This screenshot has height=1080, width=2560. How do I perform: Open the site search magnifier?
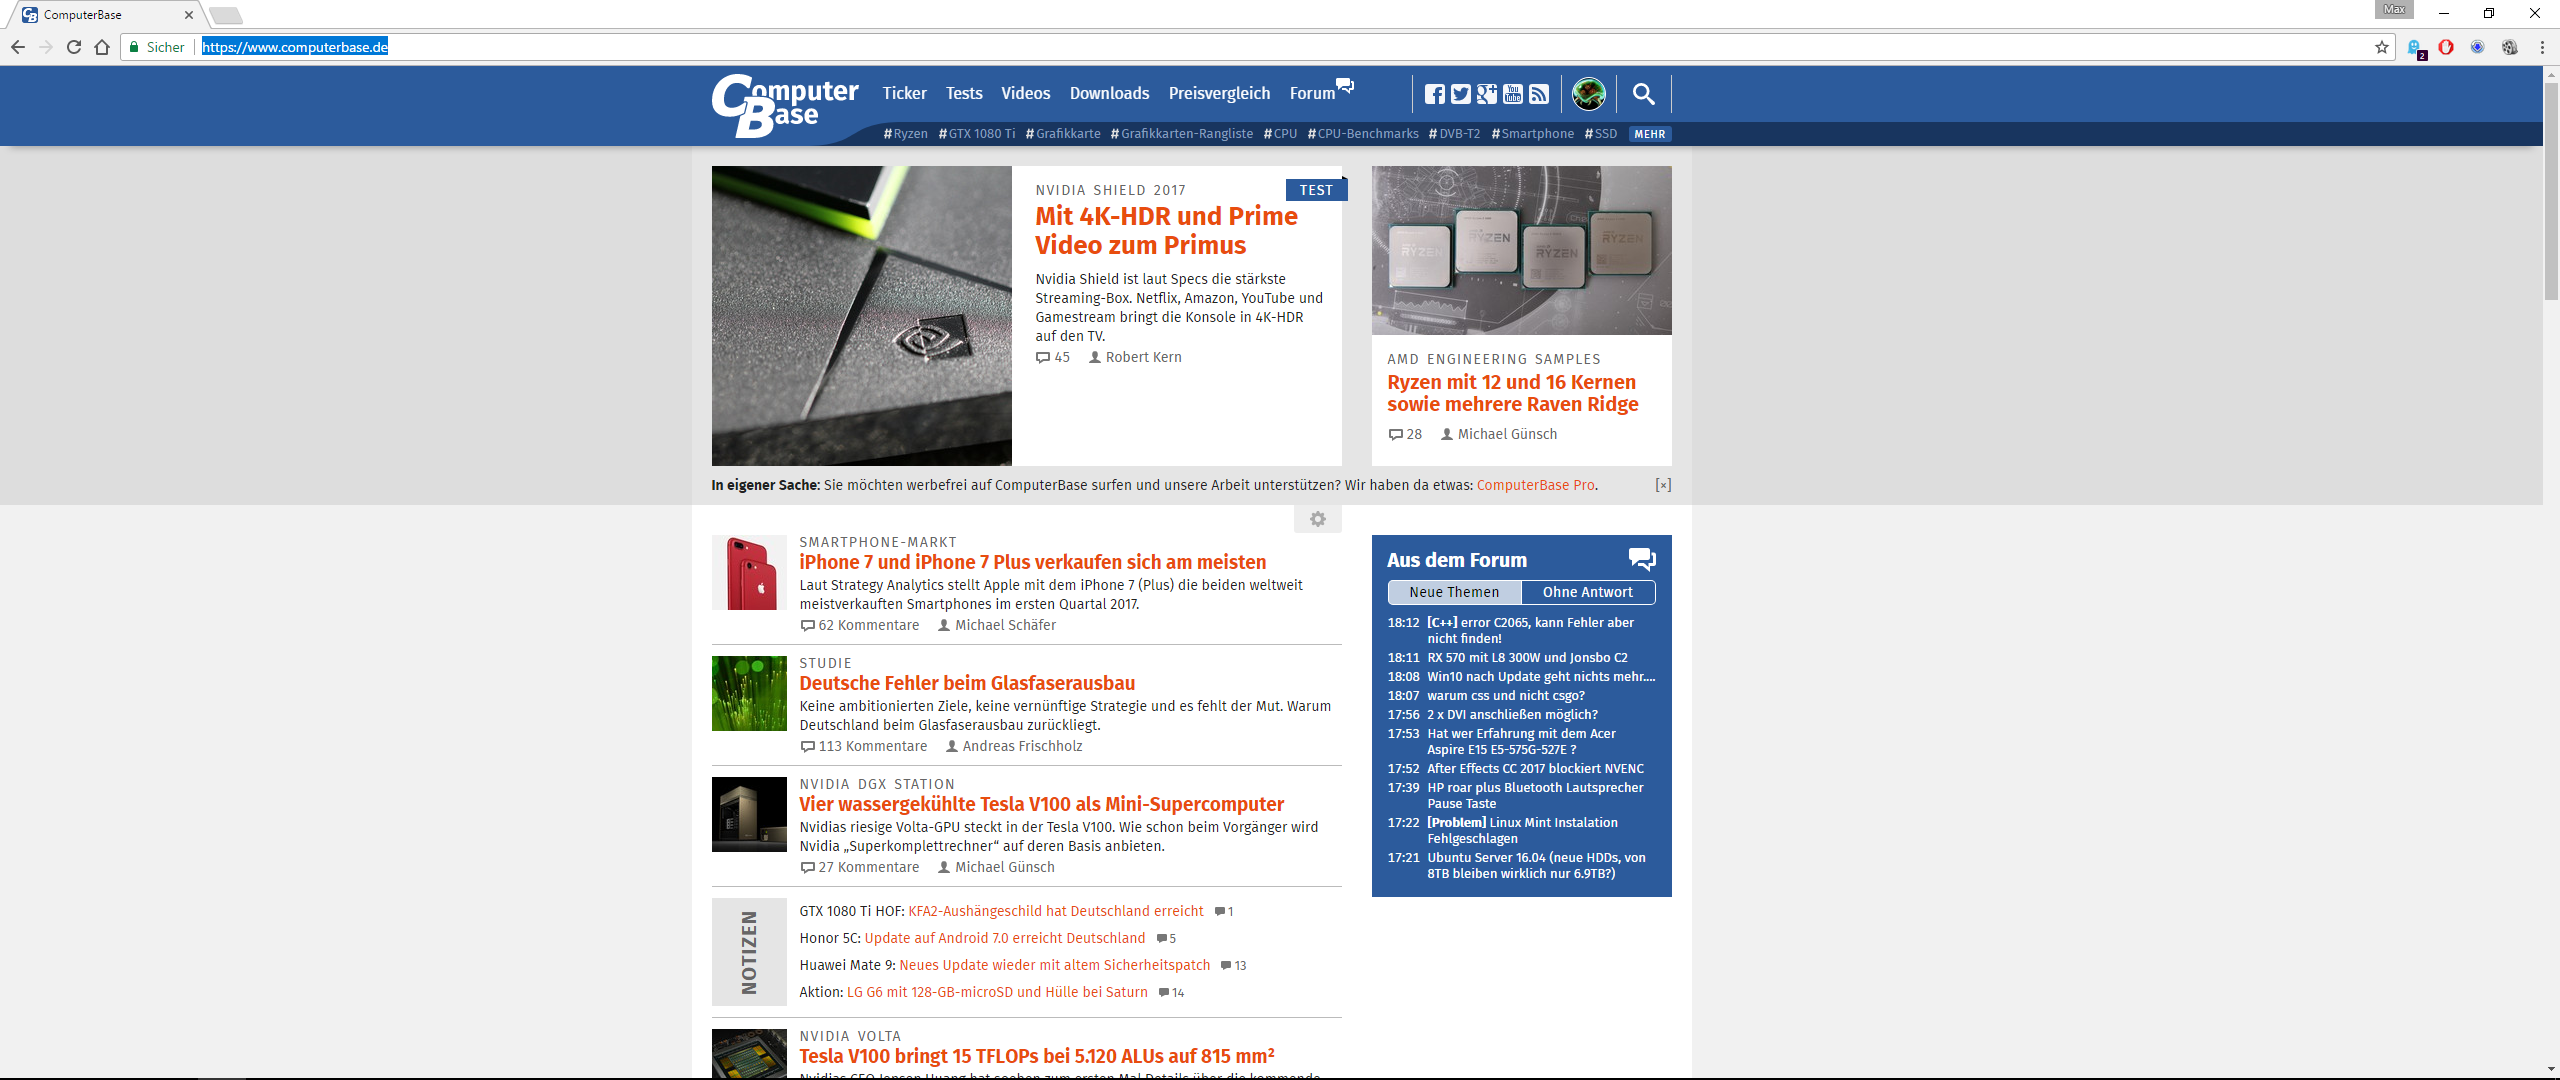(1643, 94)
